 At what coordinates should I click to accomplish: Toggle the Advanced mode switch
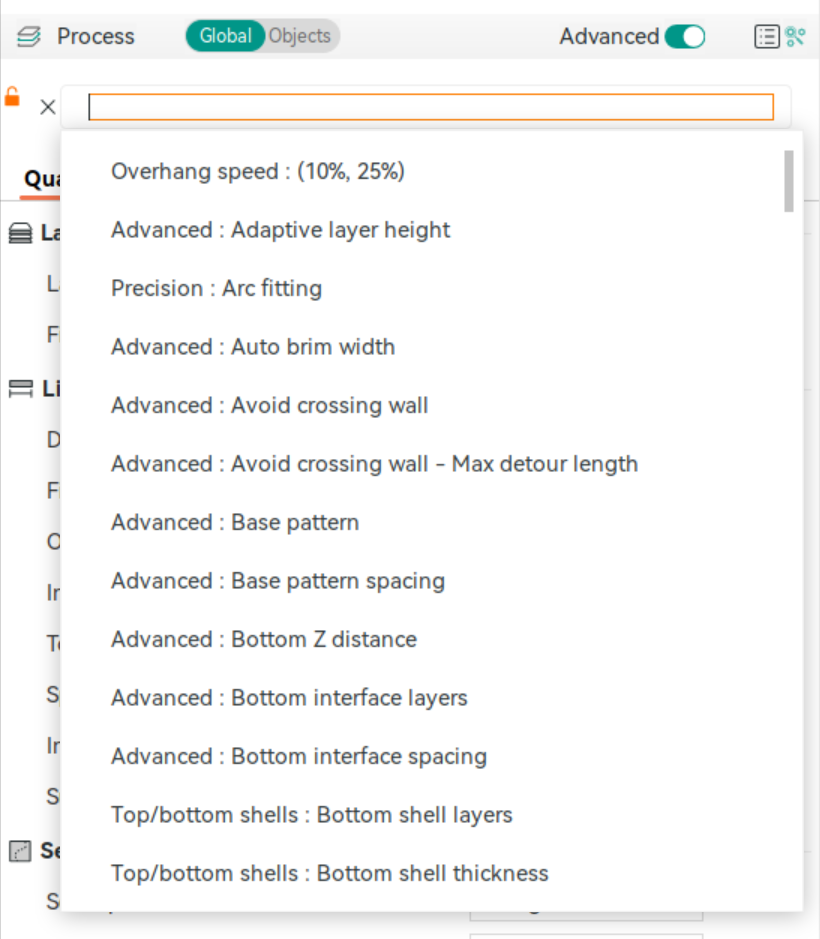pyautogui.click(x=685, y=36)
